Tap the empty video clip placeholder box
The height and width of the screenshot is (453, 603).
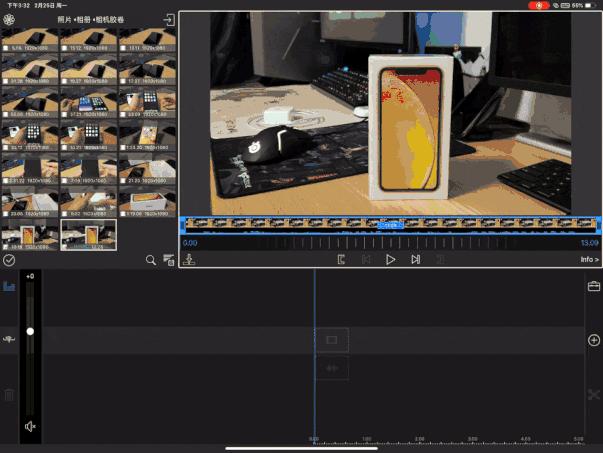332,340
